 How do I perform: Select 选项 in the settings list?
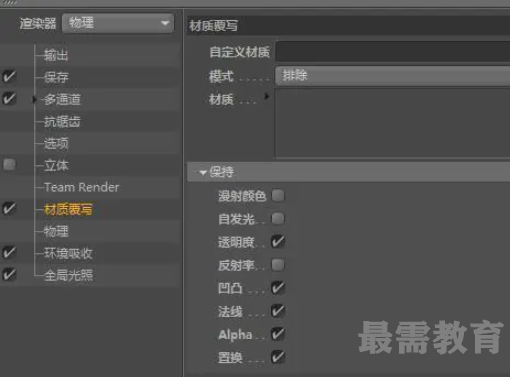tap(56, 144)
